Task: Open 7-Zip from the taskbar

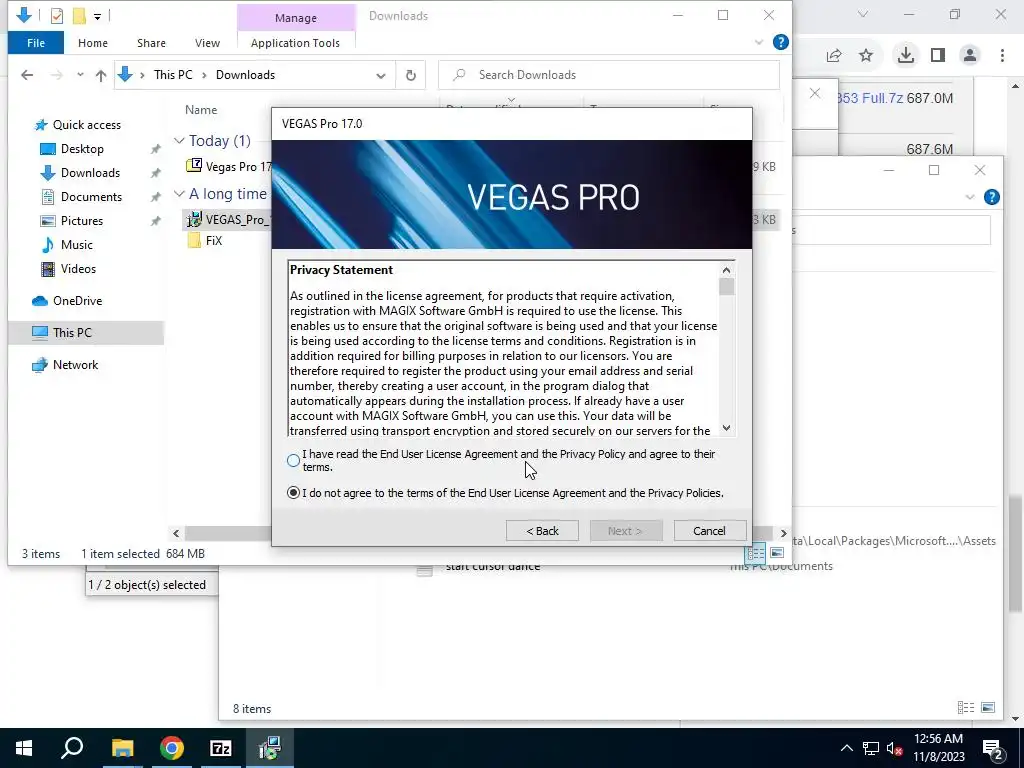Action: [221, 748]
